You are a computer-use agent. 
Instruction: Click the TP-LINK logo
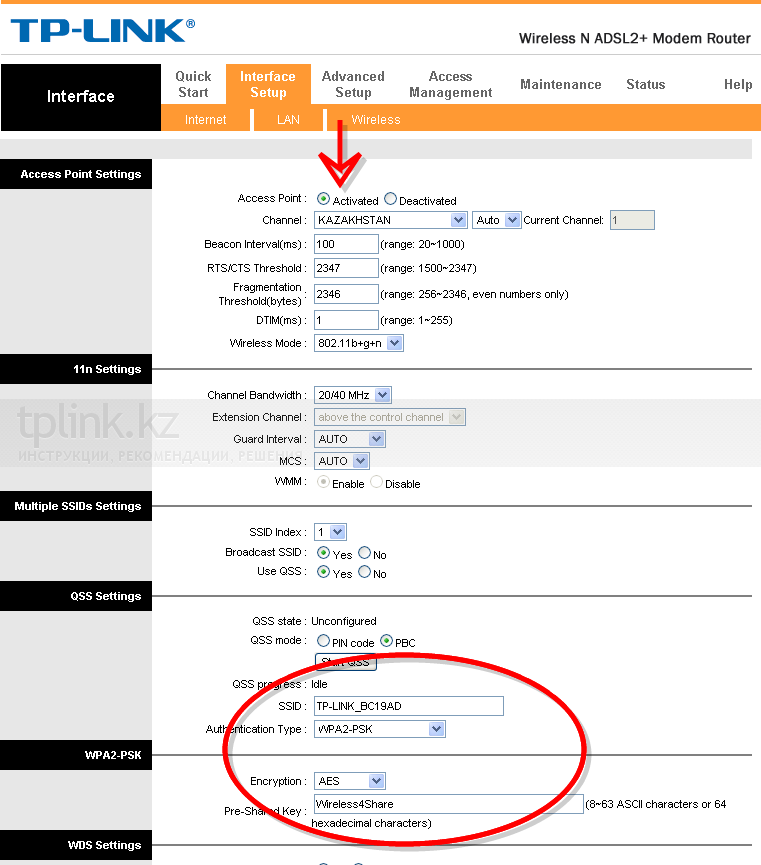click(103, 31)
